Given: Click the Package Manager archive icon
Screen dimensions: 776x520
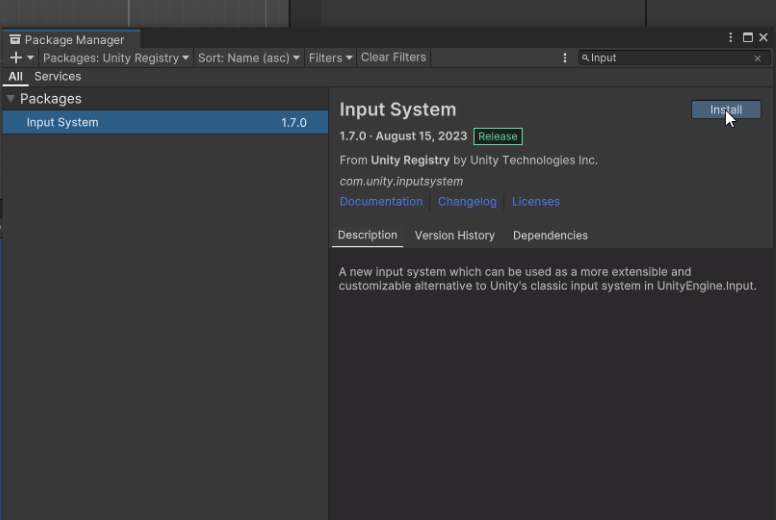Looking at the screenshot, I should coord(15,40).
